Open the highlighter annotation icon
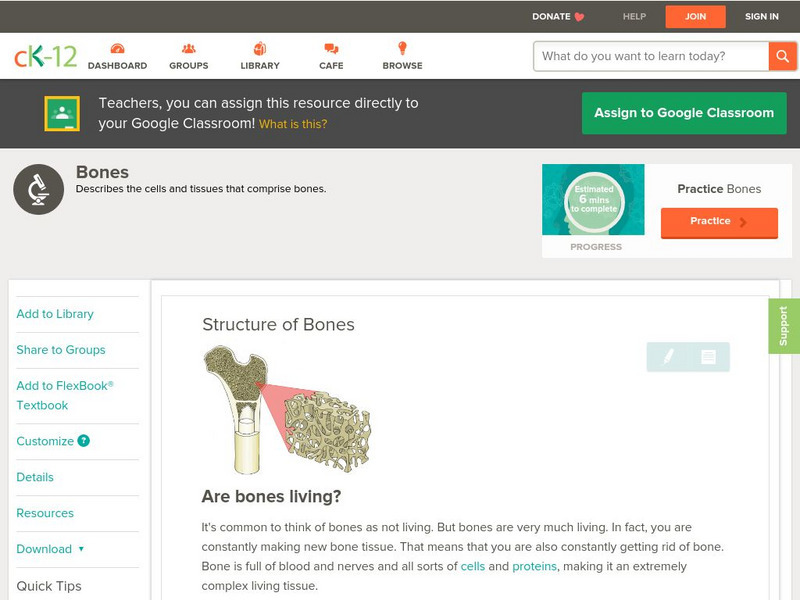 tap(668, 357)
